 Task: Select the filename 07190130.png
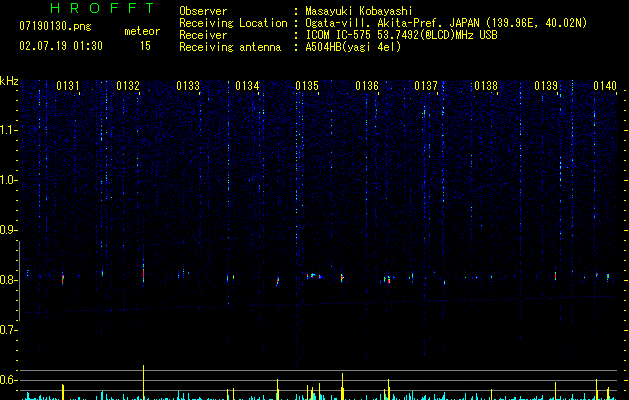[55, 27]
